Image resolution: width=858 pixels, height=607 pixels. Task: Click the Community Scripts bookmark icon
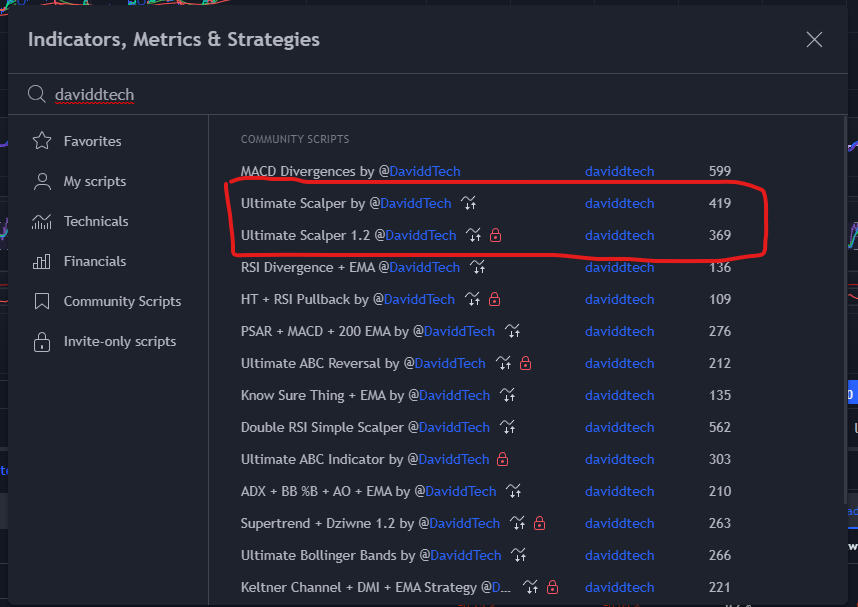[42, 301]
